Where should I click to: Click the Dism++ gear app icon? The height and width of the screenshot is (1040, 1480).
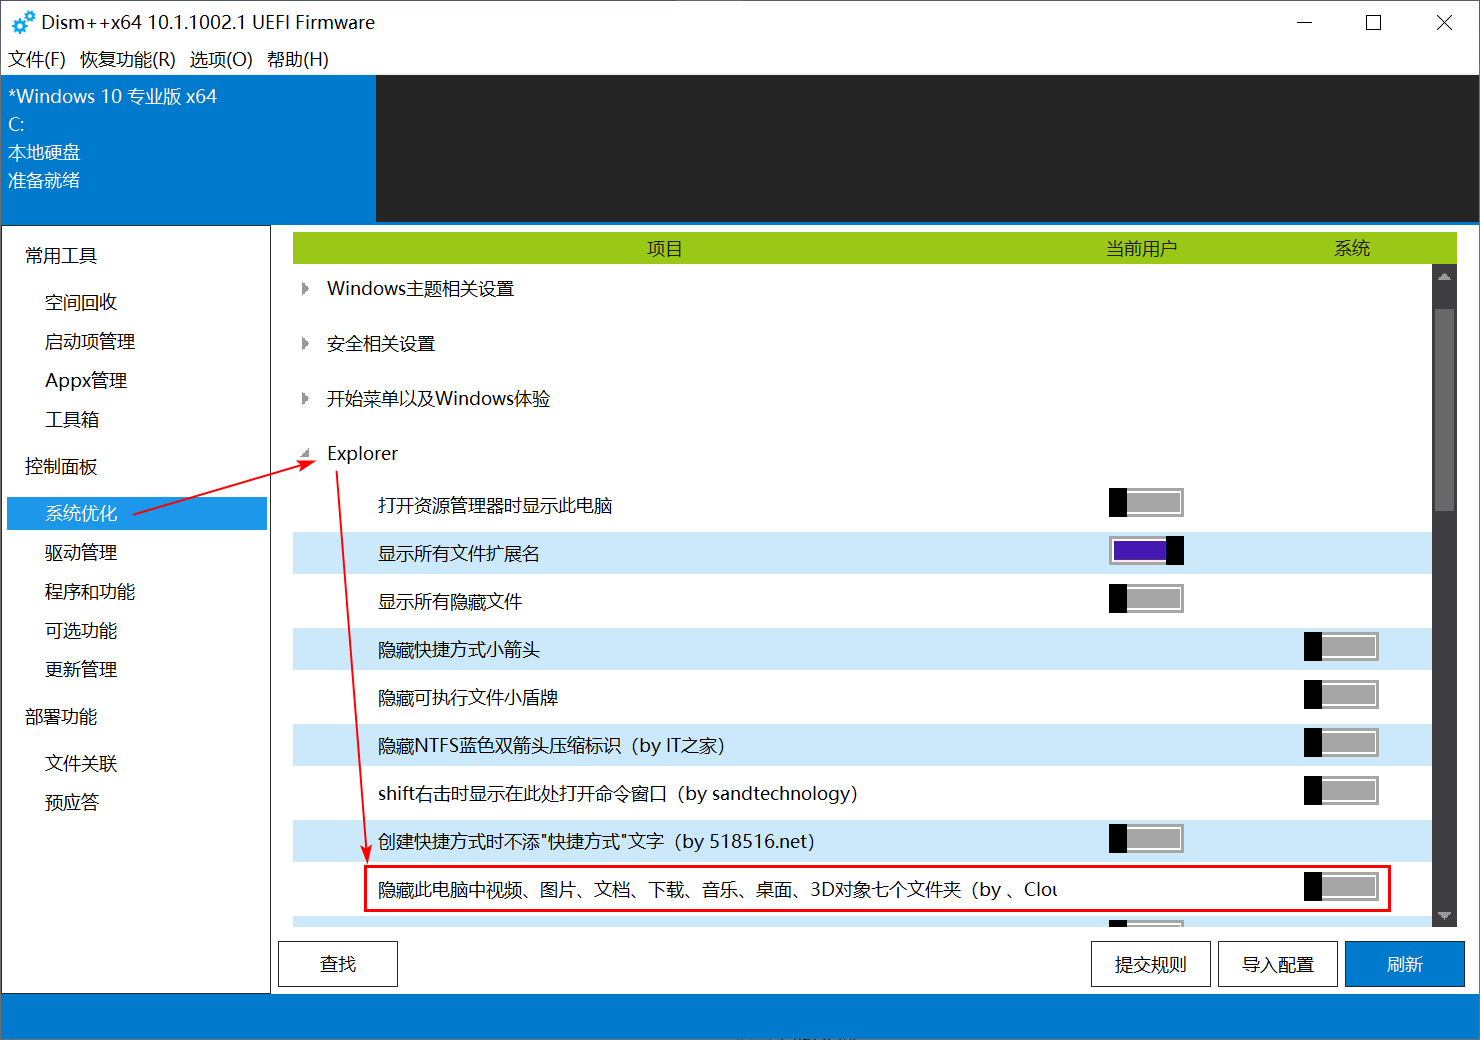(x=23, y=22)
